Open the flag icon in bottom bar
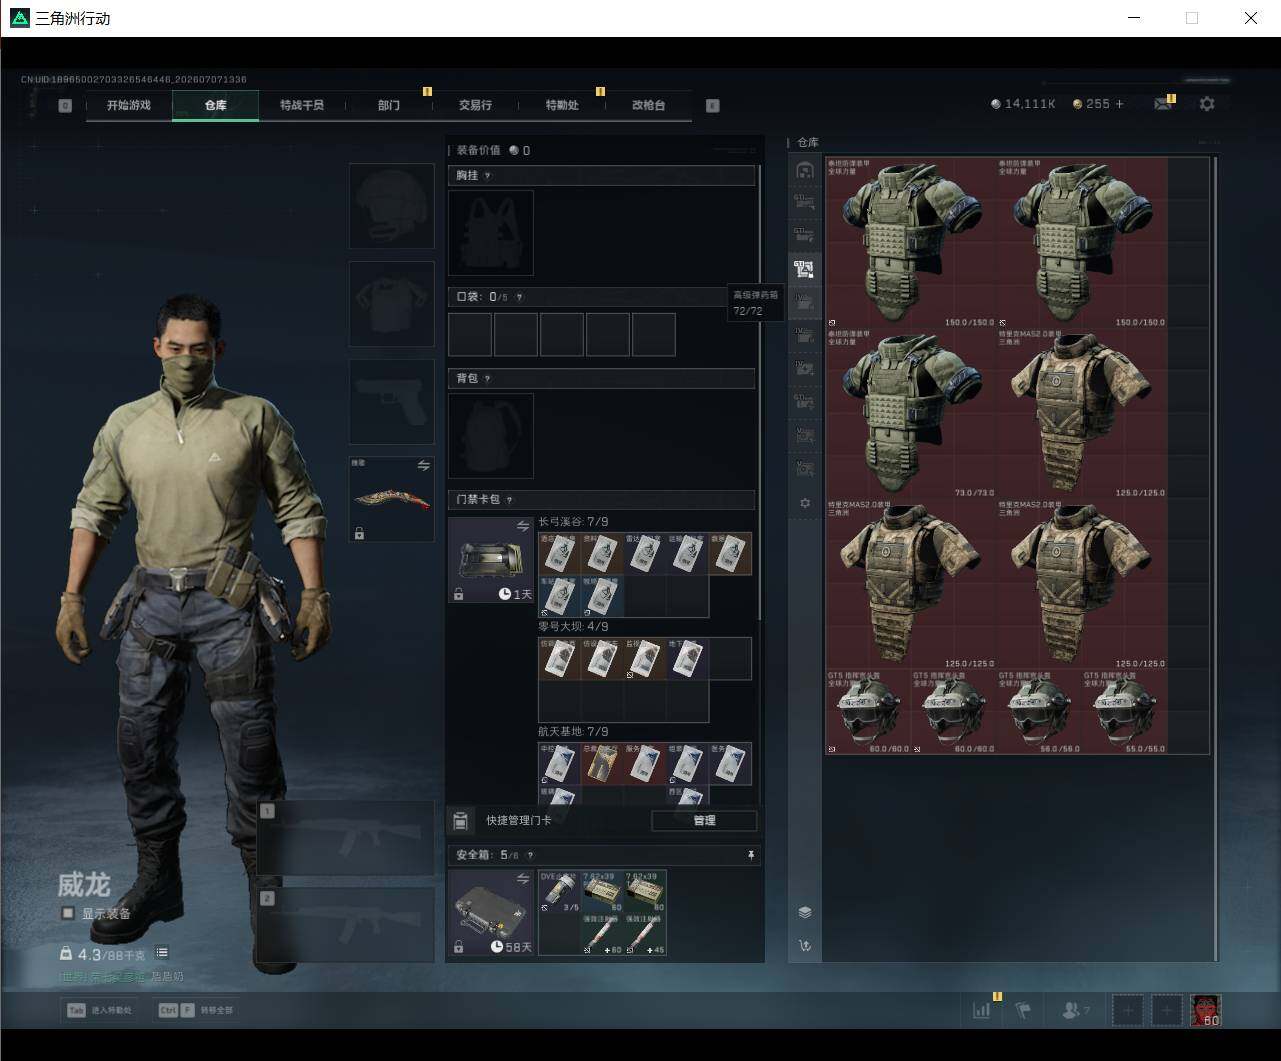Image resolution: width=1281 pixels, height=1061 pixels. [1023, 1010]
